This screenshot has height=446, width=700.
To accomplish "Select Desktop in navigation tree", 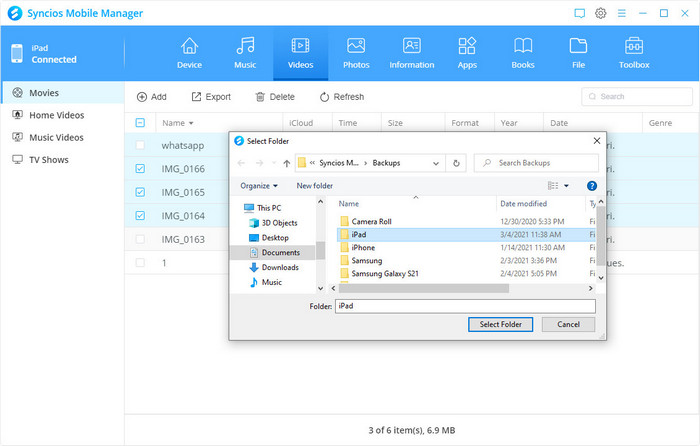I will 269,238.
